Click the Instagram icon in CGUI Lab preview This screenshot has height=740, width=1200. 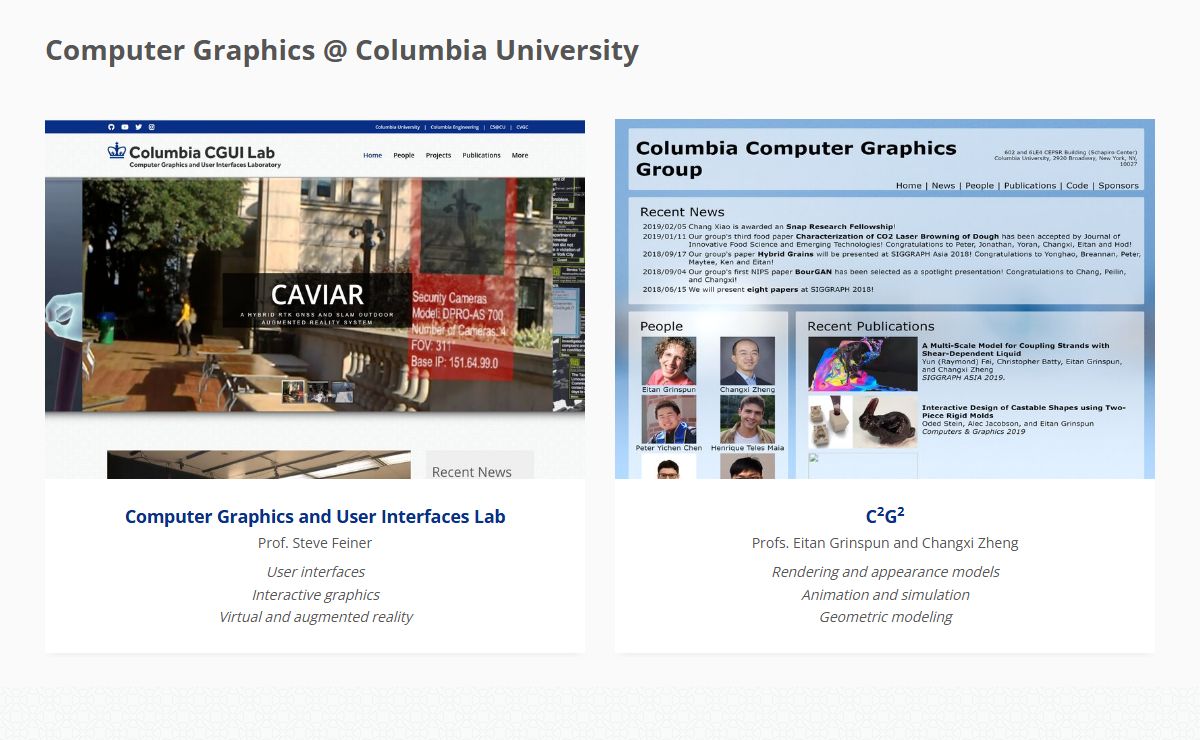click(152, 127)
